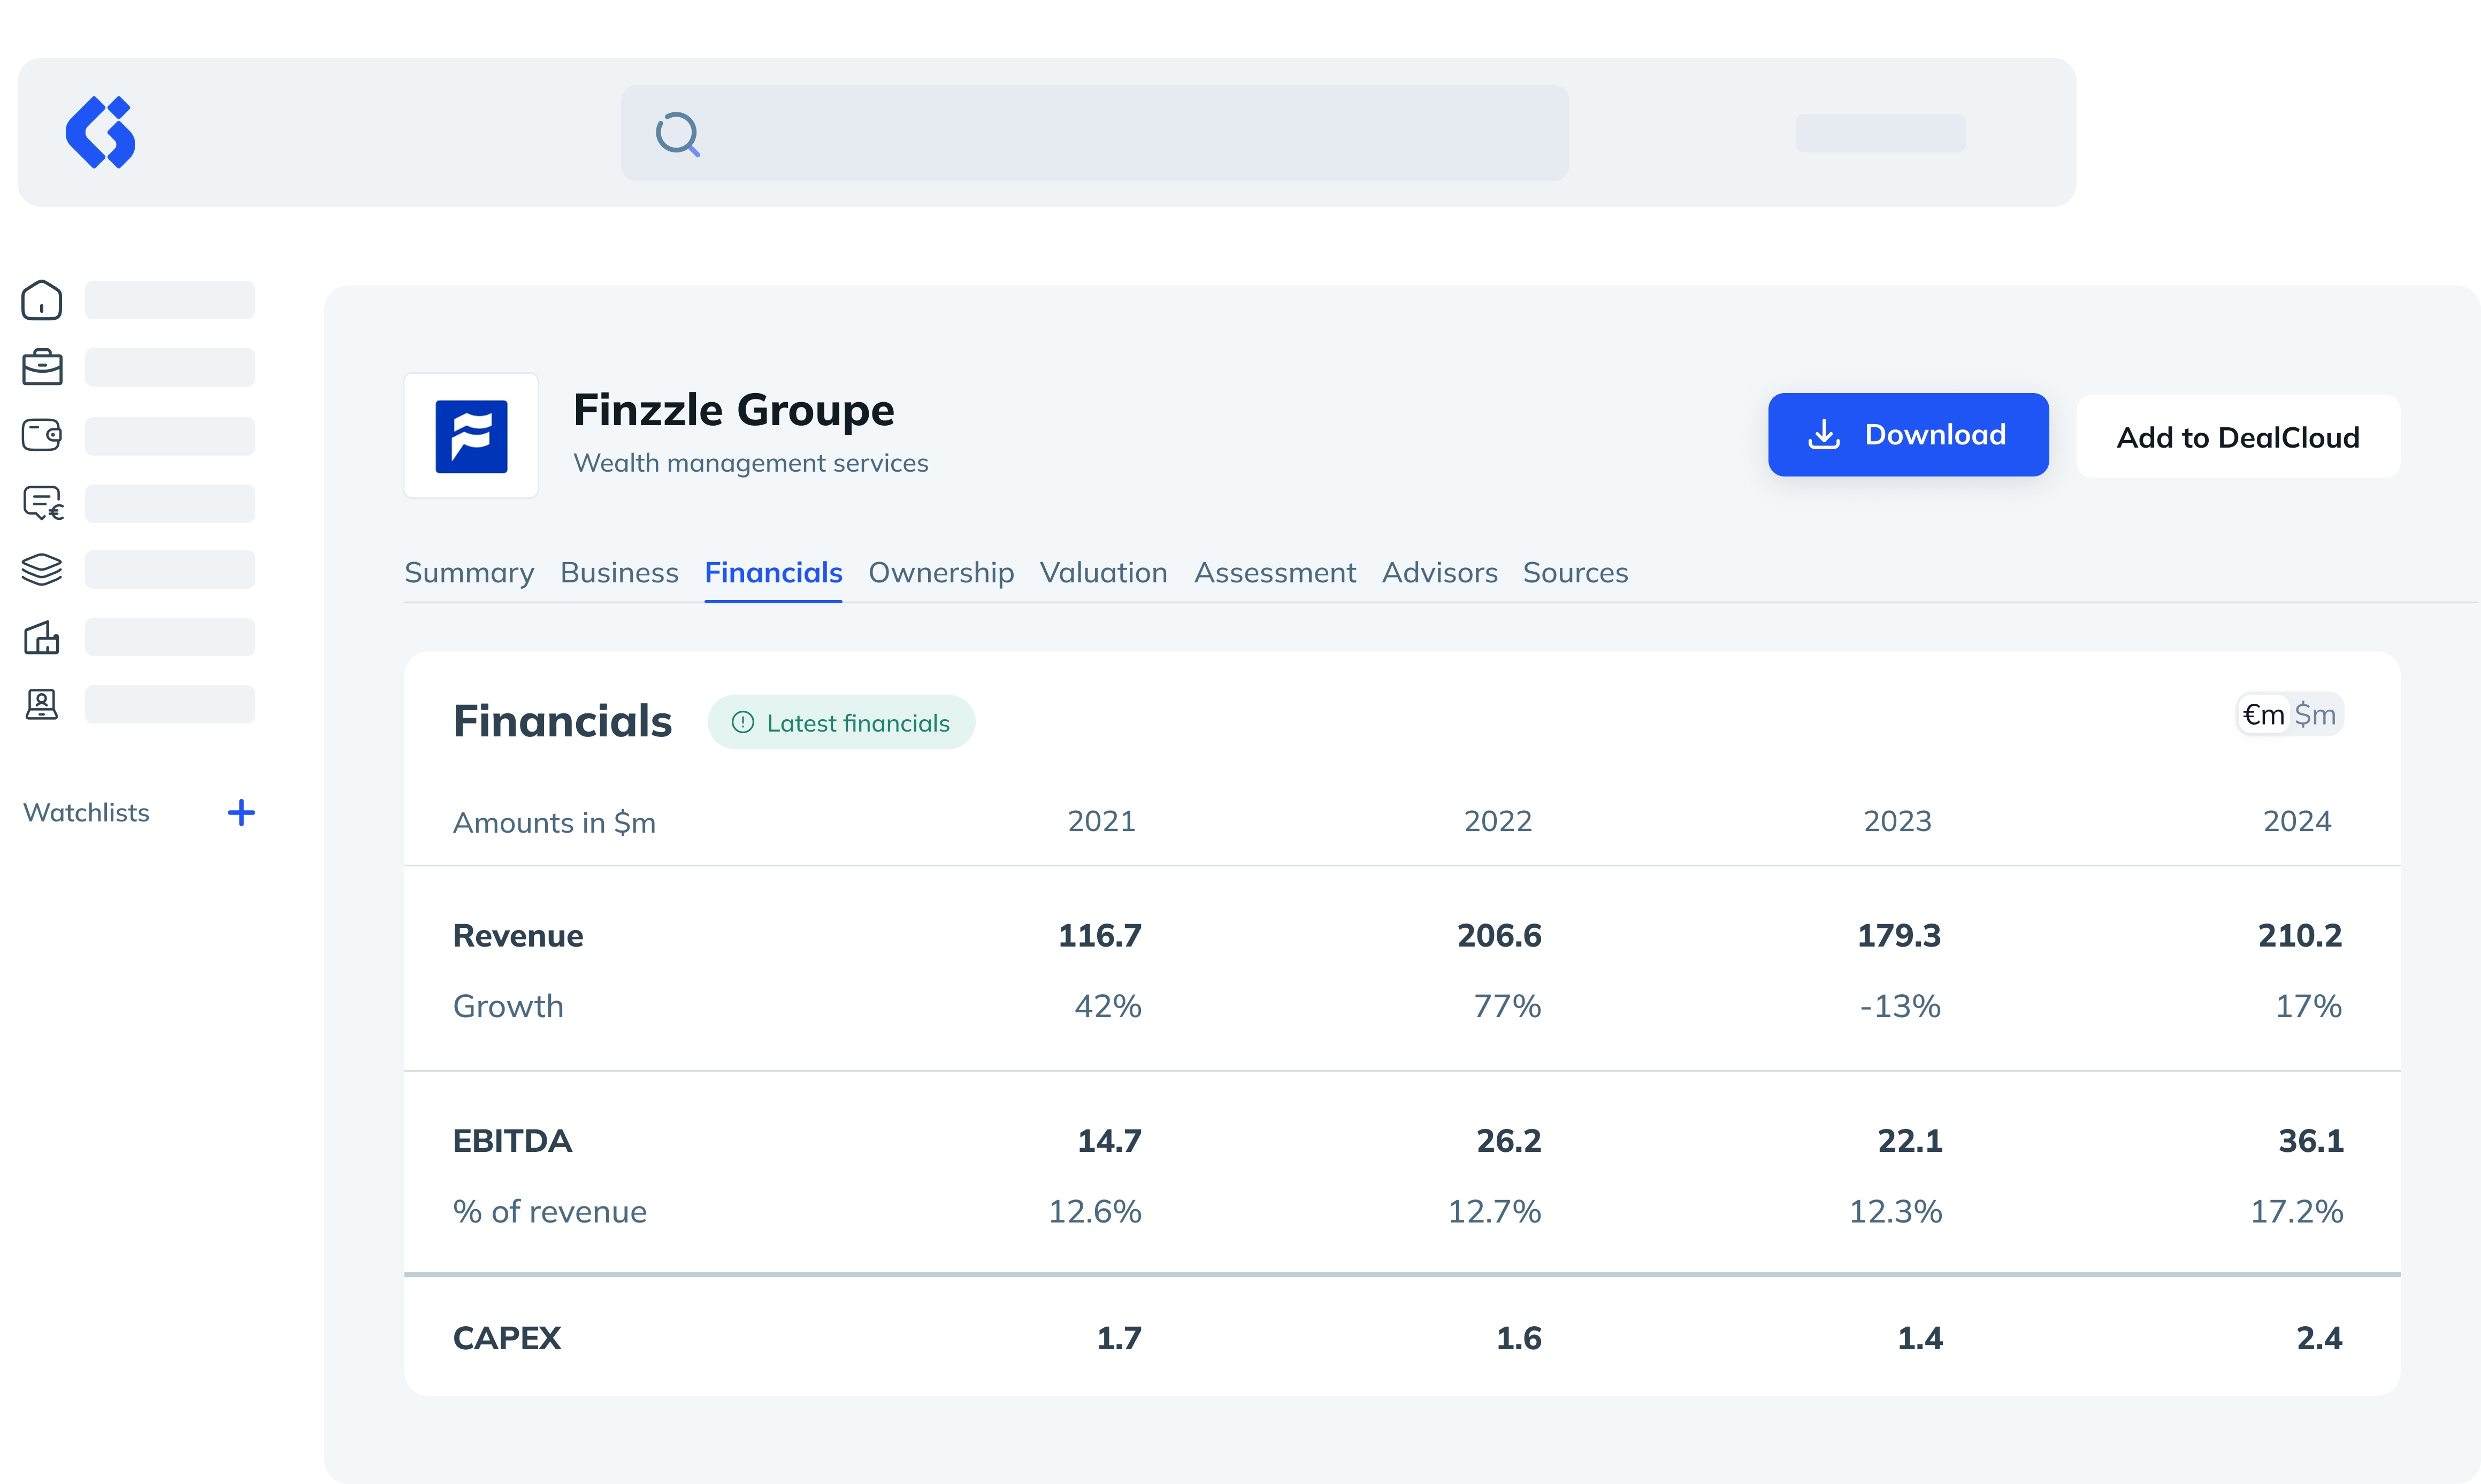Select the wallet icon in sidebar
The height and width of the screenshot is (1484, 2481).
click(42, 435)
